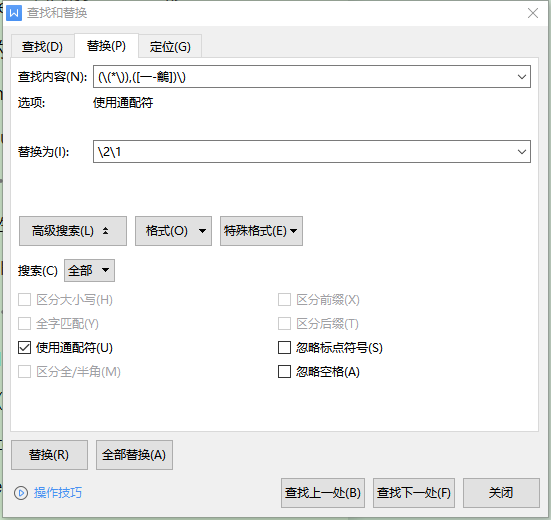Enable 忽略标点符号(S) checkbox
This screenshot has height=520, width=551.
(284, 348)
